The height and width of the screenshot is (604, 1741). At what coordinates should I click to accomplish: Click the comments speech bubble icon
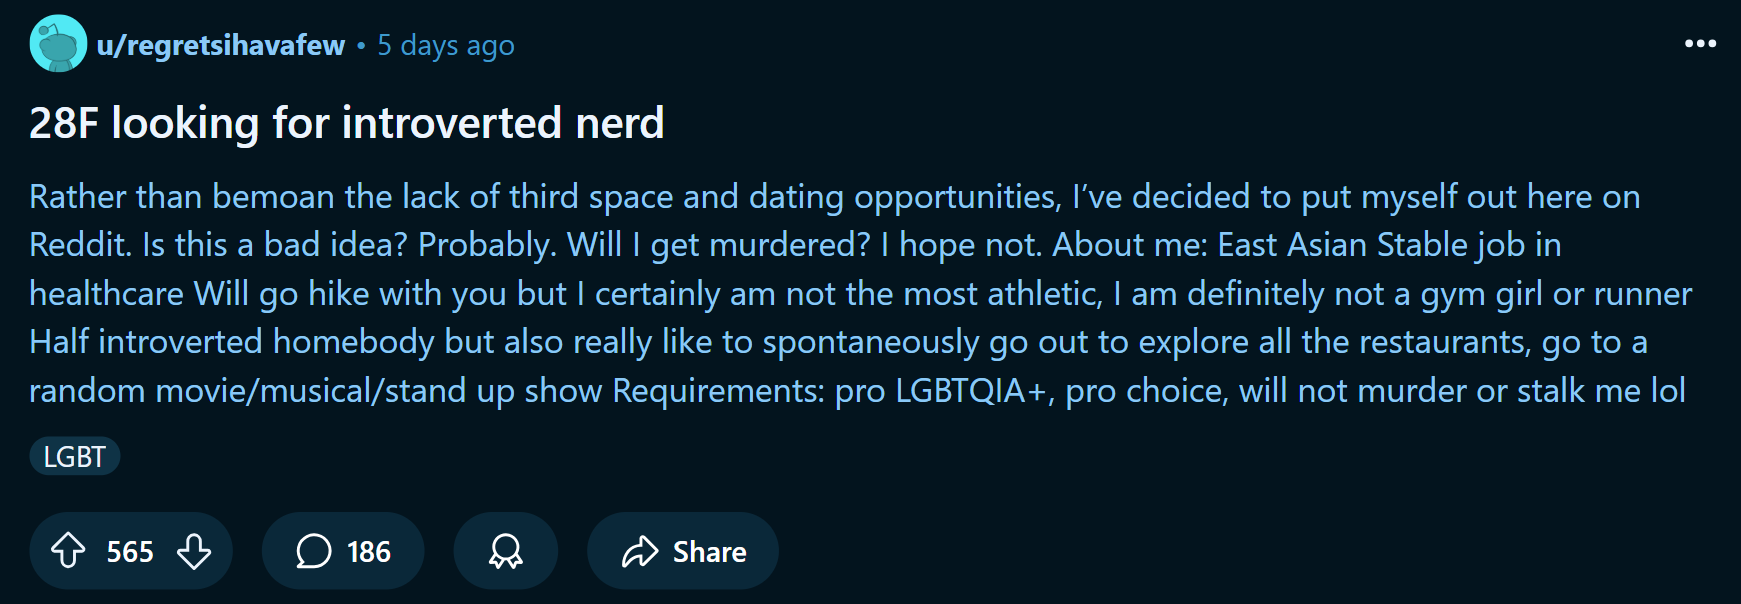click(313, 551)
